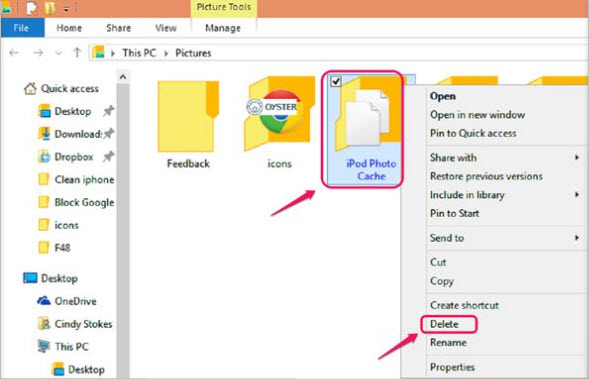Click the navigation pane scroll up arrow

click(123, 77)
